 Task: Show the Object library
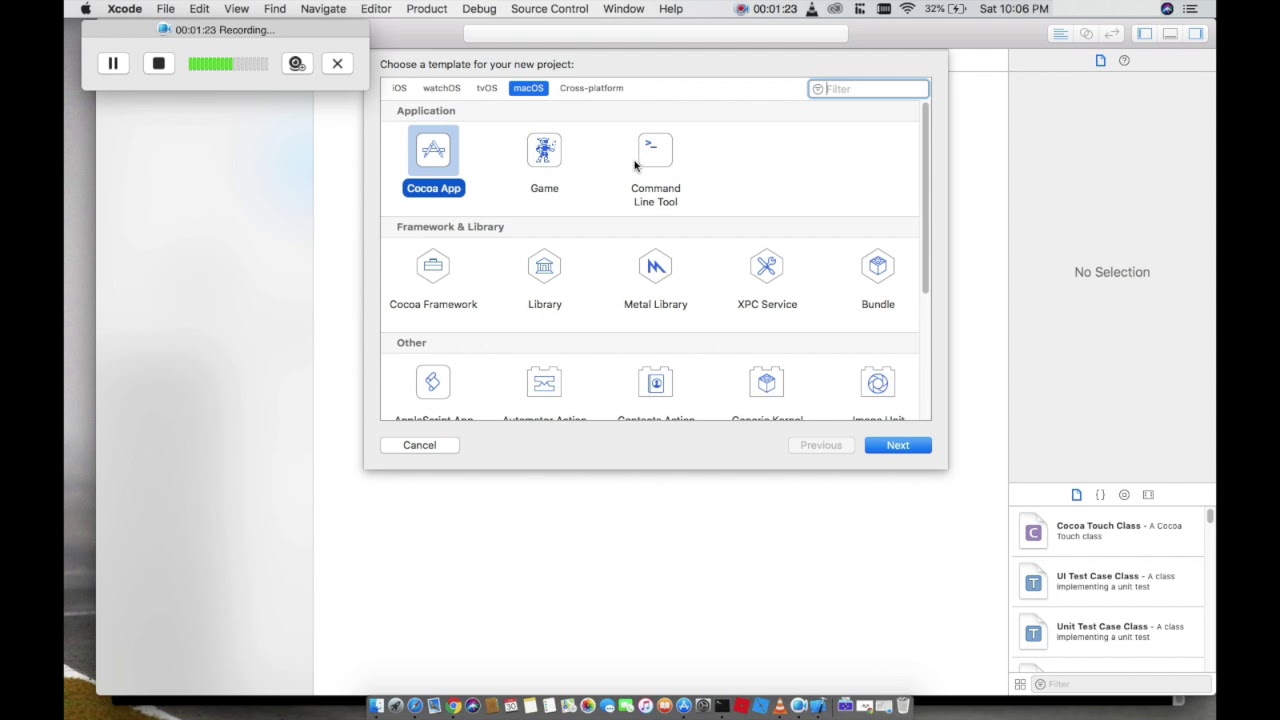tap(1124, 495)
